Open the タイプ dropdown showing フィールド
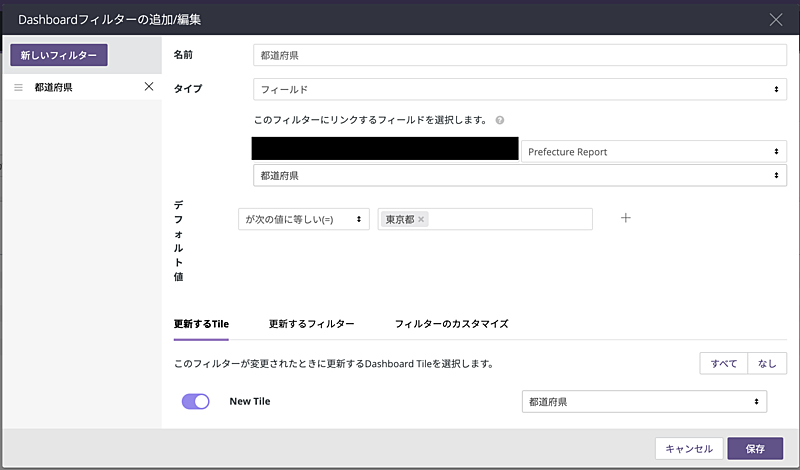Viewport: 800px width, 470px height. (x=520, y=89)
